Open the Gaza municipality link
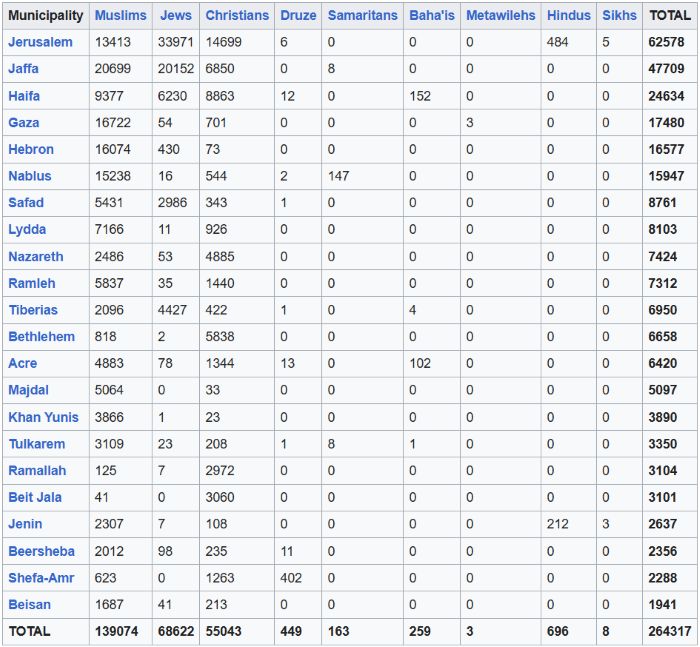 click(24, 122)
